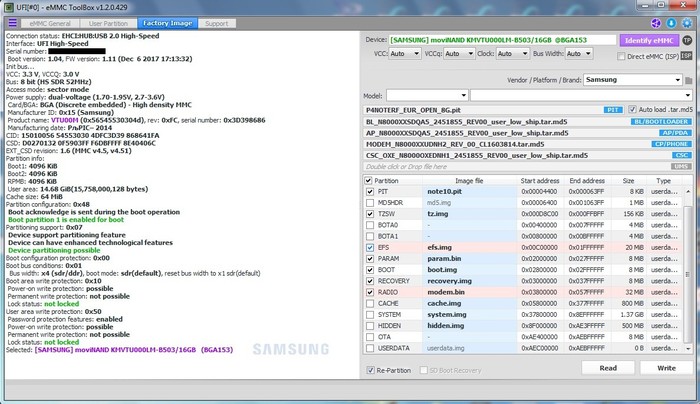Click the UFI app icon in title bar
The height and width of the screenshot is (404, 700).
coord(8,7)
